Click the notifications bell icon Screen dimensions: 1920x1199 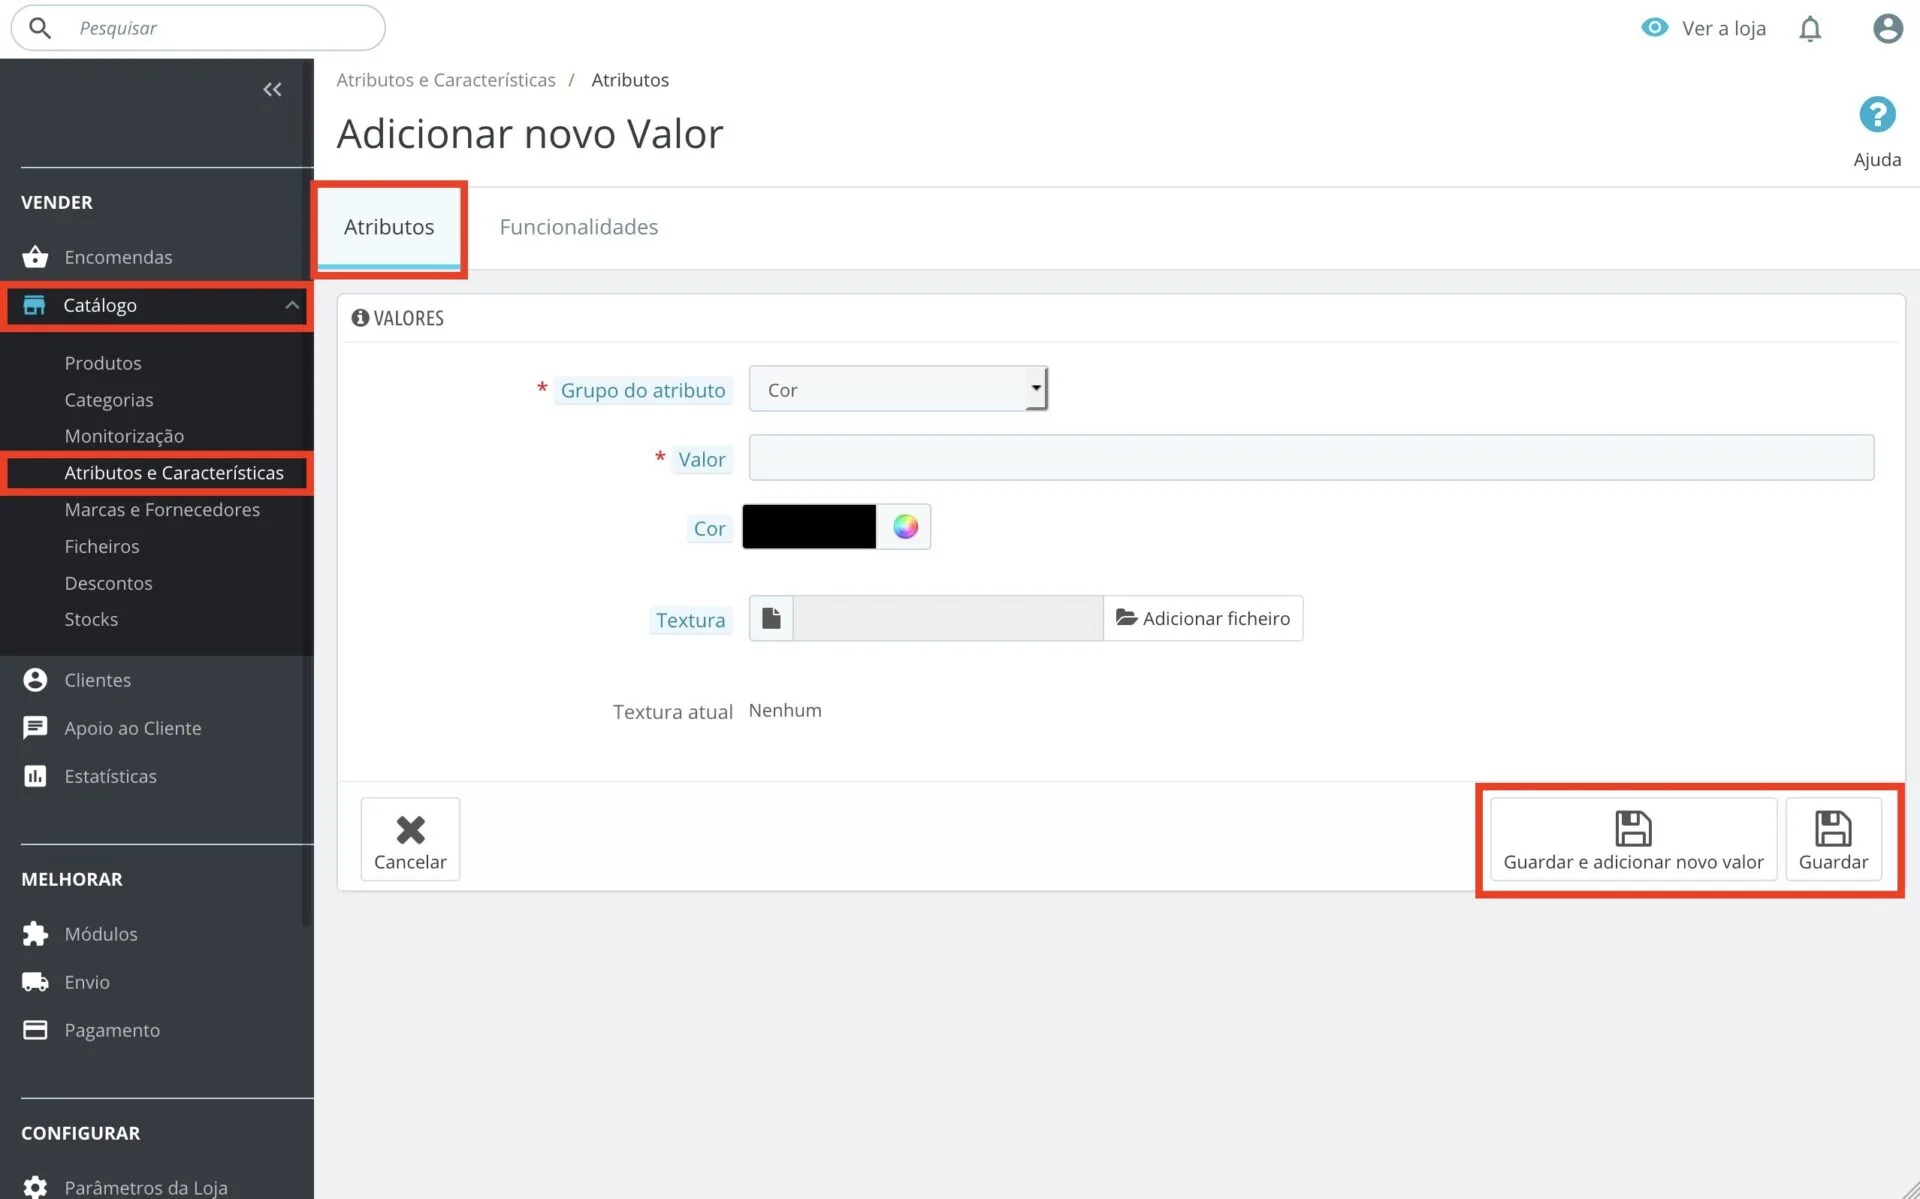[1810, 29]
